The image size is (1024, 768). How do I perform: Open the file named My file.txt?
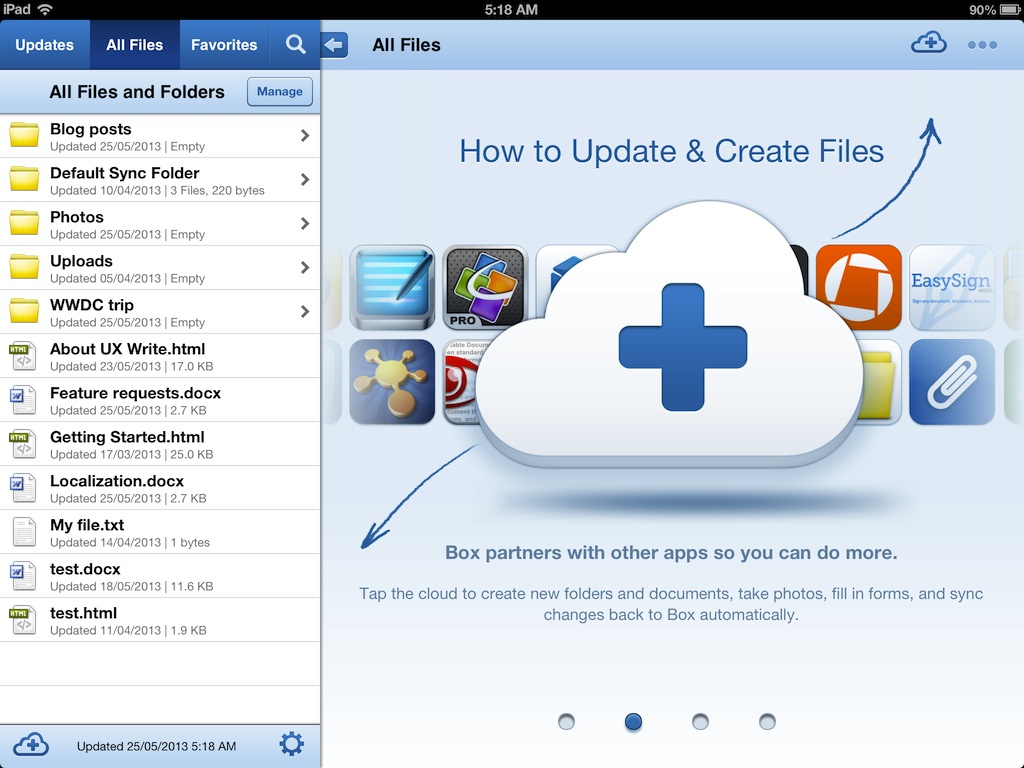[x=160, y=532]
